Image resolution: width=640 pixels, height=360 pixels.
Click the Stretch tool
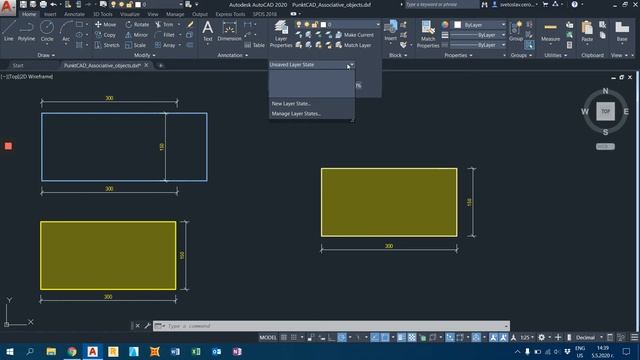[107, 45]
